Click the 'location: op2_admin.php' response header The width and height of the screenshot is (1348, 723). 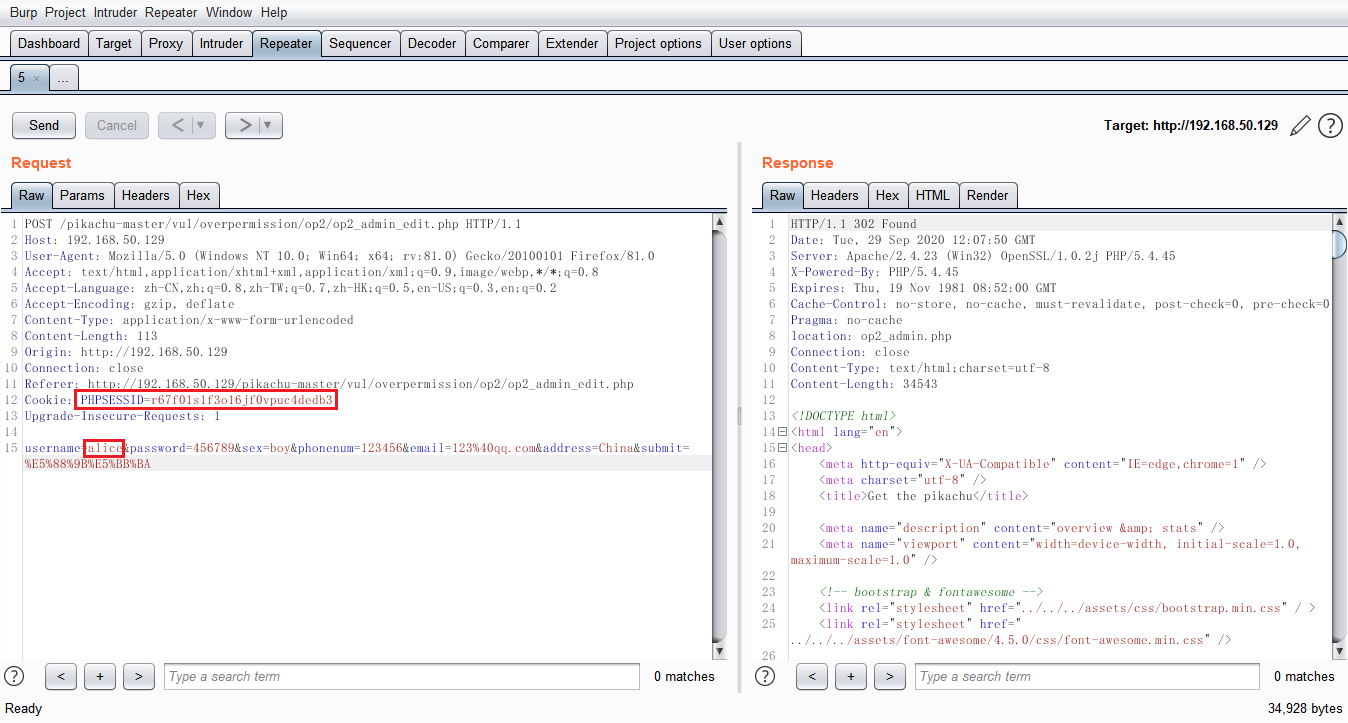871,336
